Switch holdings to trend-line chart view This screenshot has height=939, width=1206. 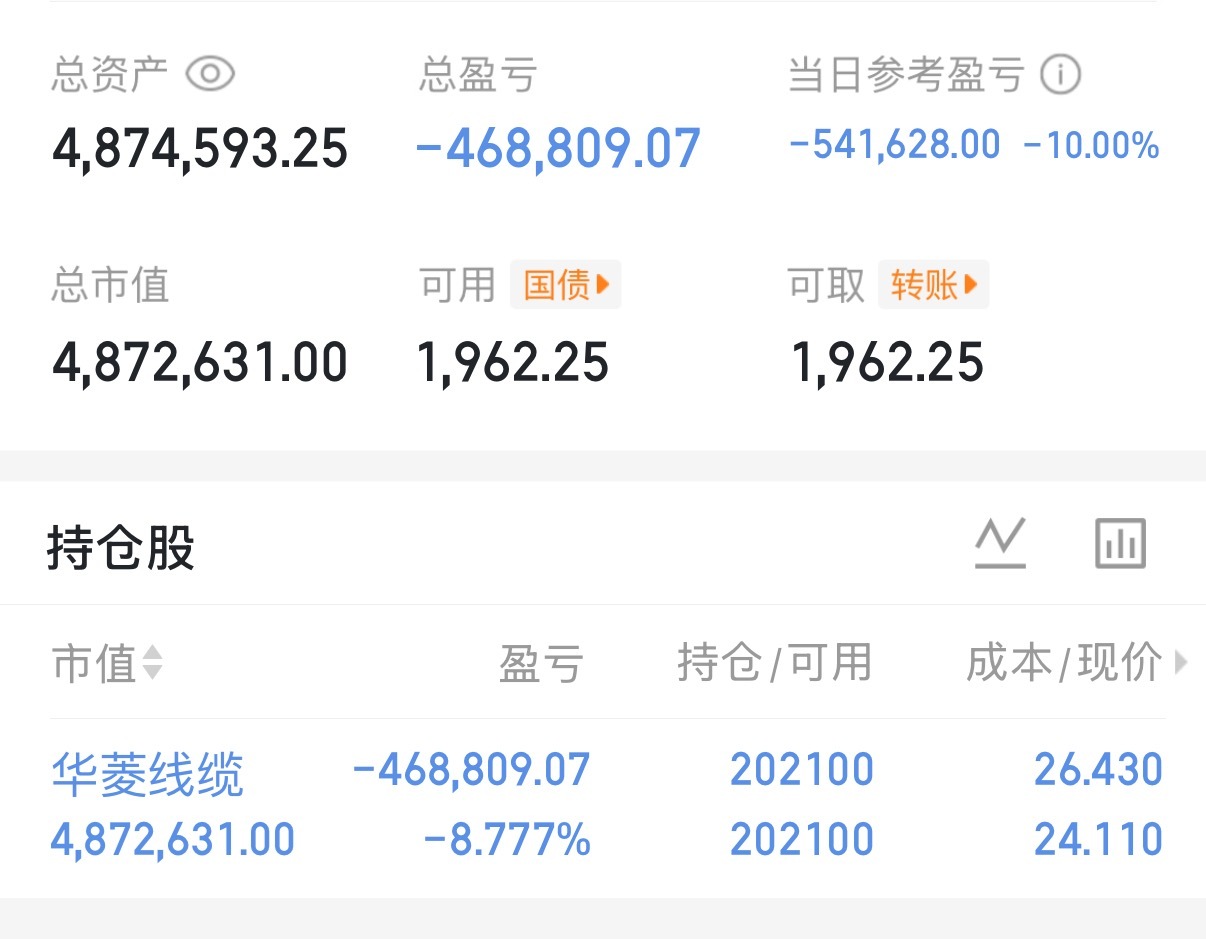pos(1002,542)
